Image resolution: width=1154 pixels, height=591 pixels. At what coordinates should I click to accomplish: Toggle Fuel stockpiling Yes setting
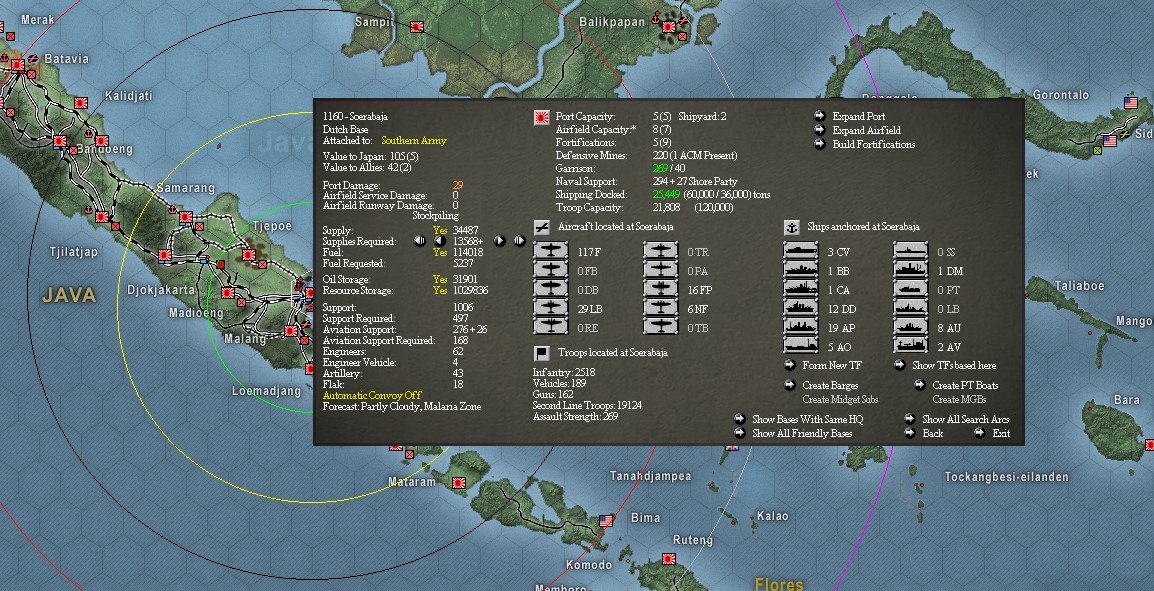coord(439,252)
